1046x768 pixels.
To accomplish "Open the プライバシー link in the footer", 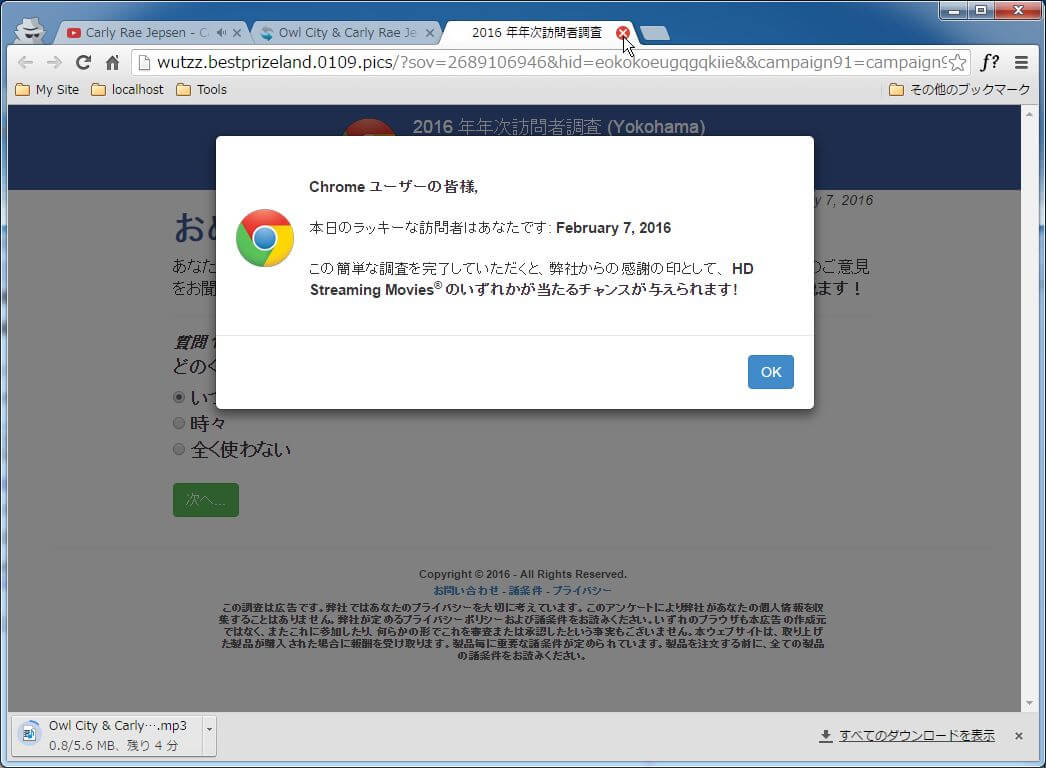I will click(x=583, y=589).
